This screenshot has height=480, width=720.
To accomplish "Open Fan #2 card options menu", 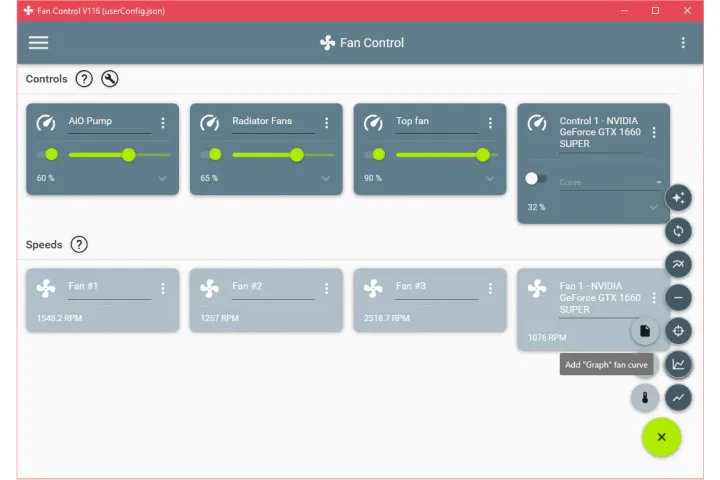I will 326,288.
